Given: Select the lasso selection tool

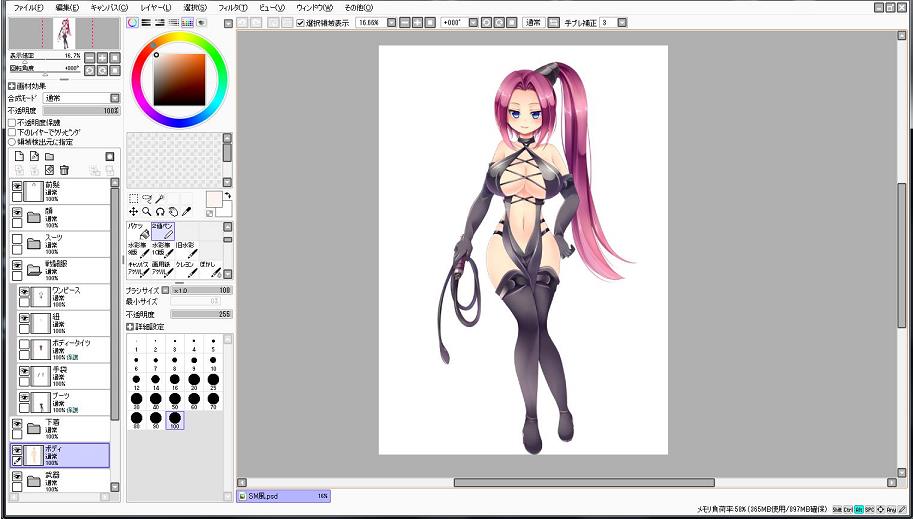Looking at the screenshot, I should tap(146, 198).
